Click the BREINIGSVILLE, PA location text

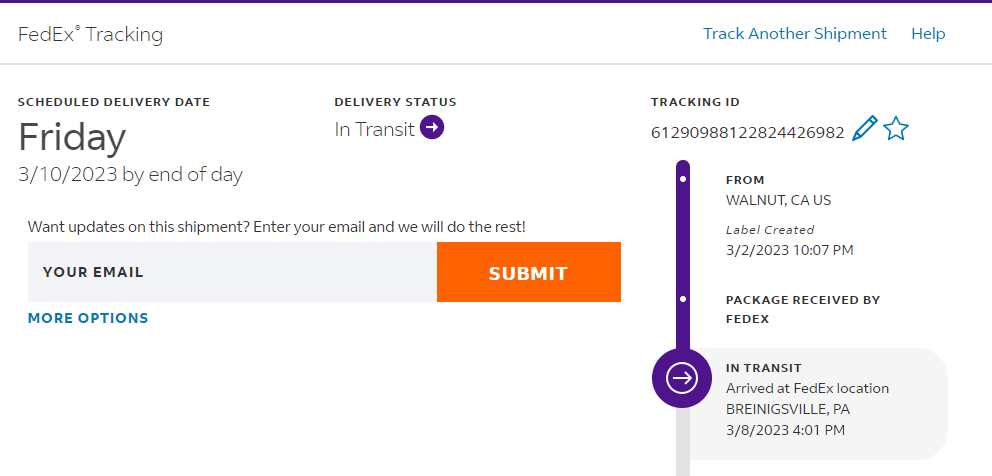pyautogui.click(x=788, y=409)
